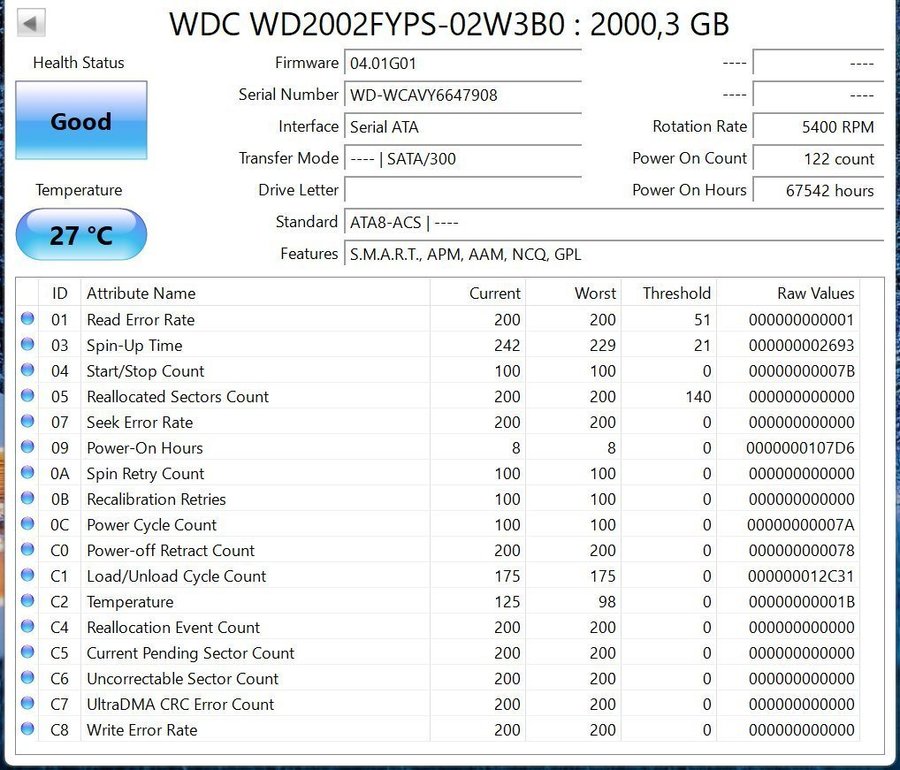This screenshot has width=900, height=770.
Task: Click the Rotation Rate 5400 RPM field
Action: [817, 127]
